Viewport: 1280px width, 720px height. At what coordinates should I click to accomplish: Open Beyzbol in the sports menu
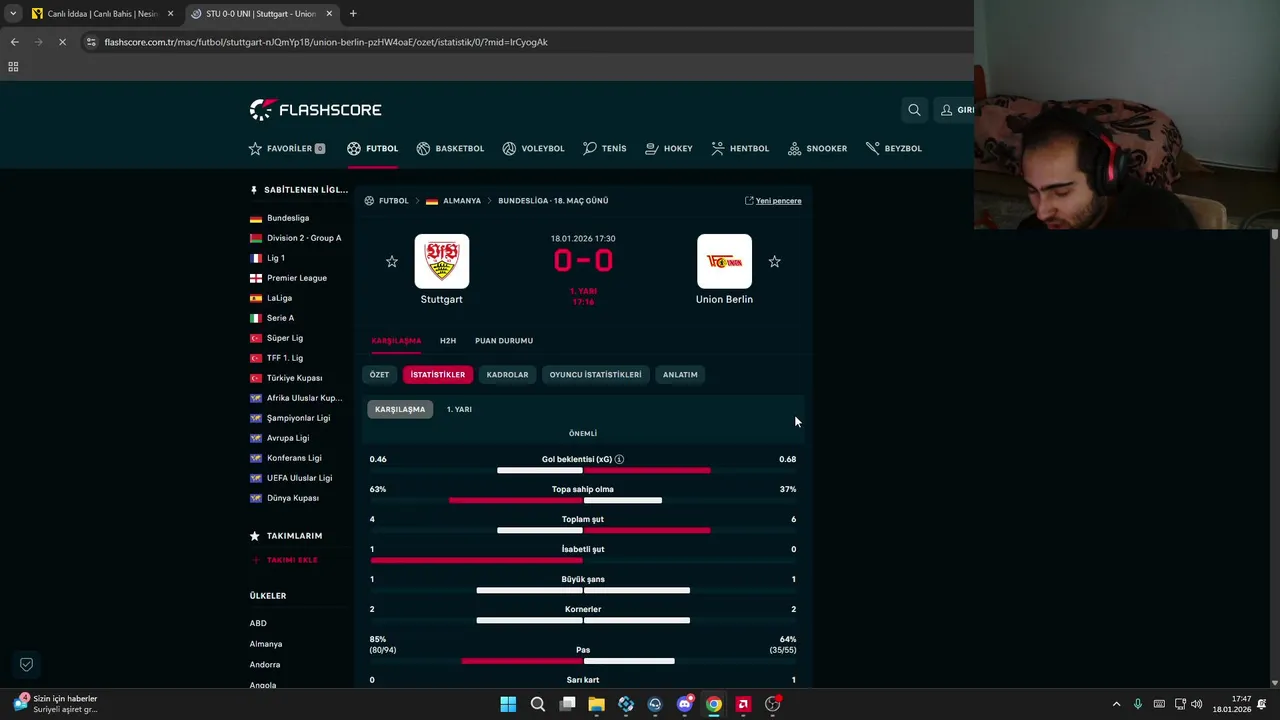(894, 148)
